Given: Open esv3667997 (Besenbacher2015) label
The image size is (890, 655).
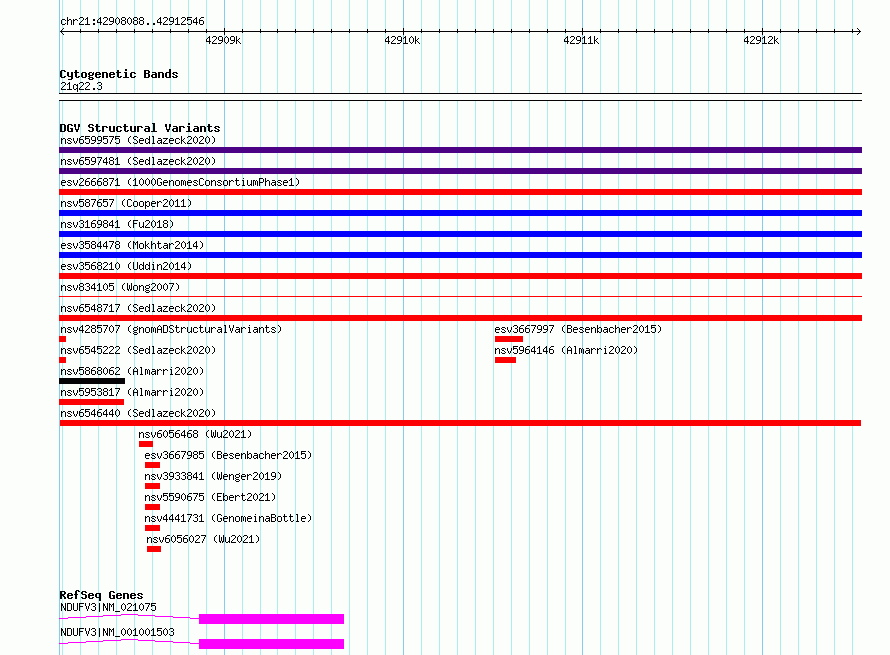Looking at the screenshot, I should point(578,329).
